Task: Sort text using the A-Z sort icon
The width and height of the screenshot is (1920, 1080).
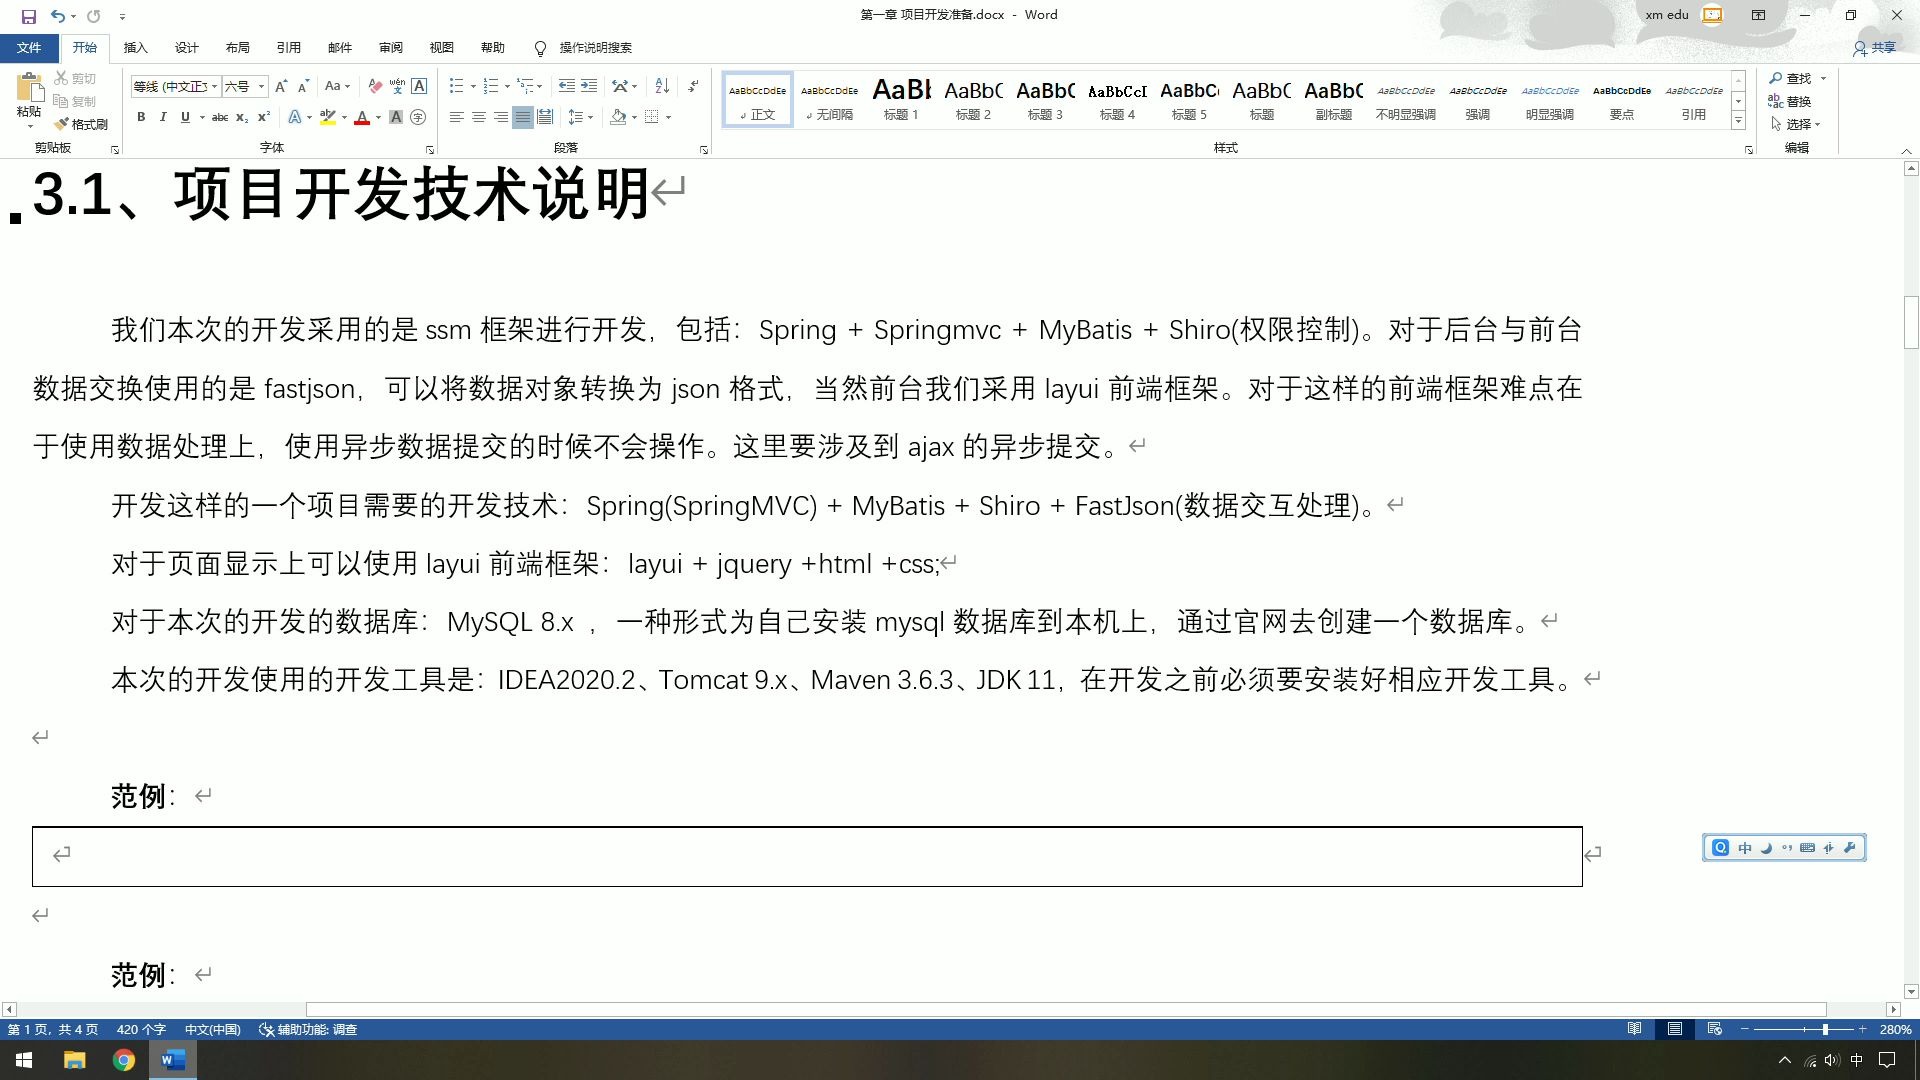Action: coord(661,86)
